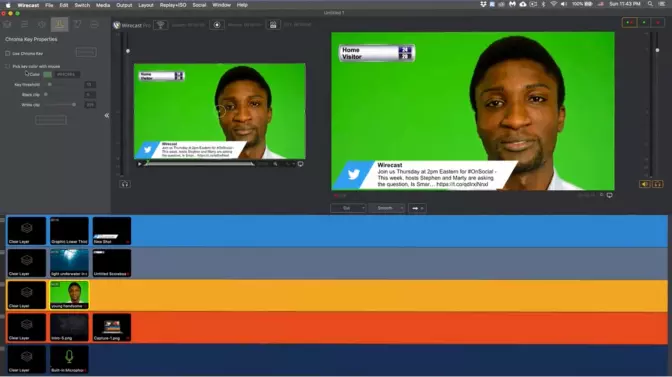Click the preview zoom magnifier icon

pos(275,164)
